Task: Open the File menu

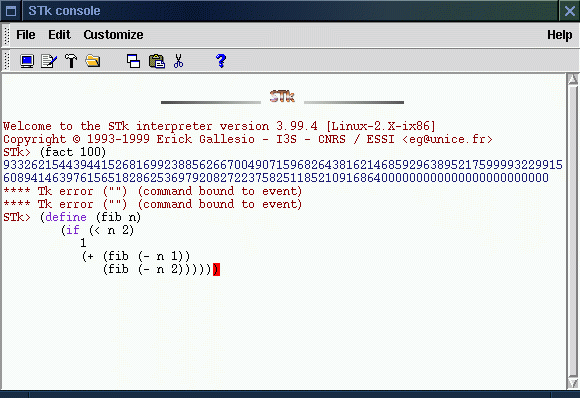Action: [26, 35]
